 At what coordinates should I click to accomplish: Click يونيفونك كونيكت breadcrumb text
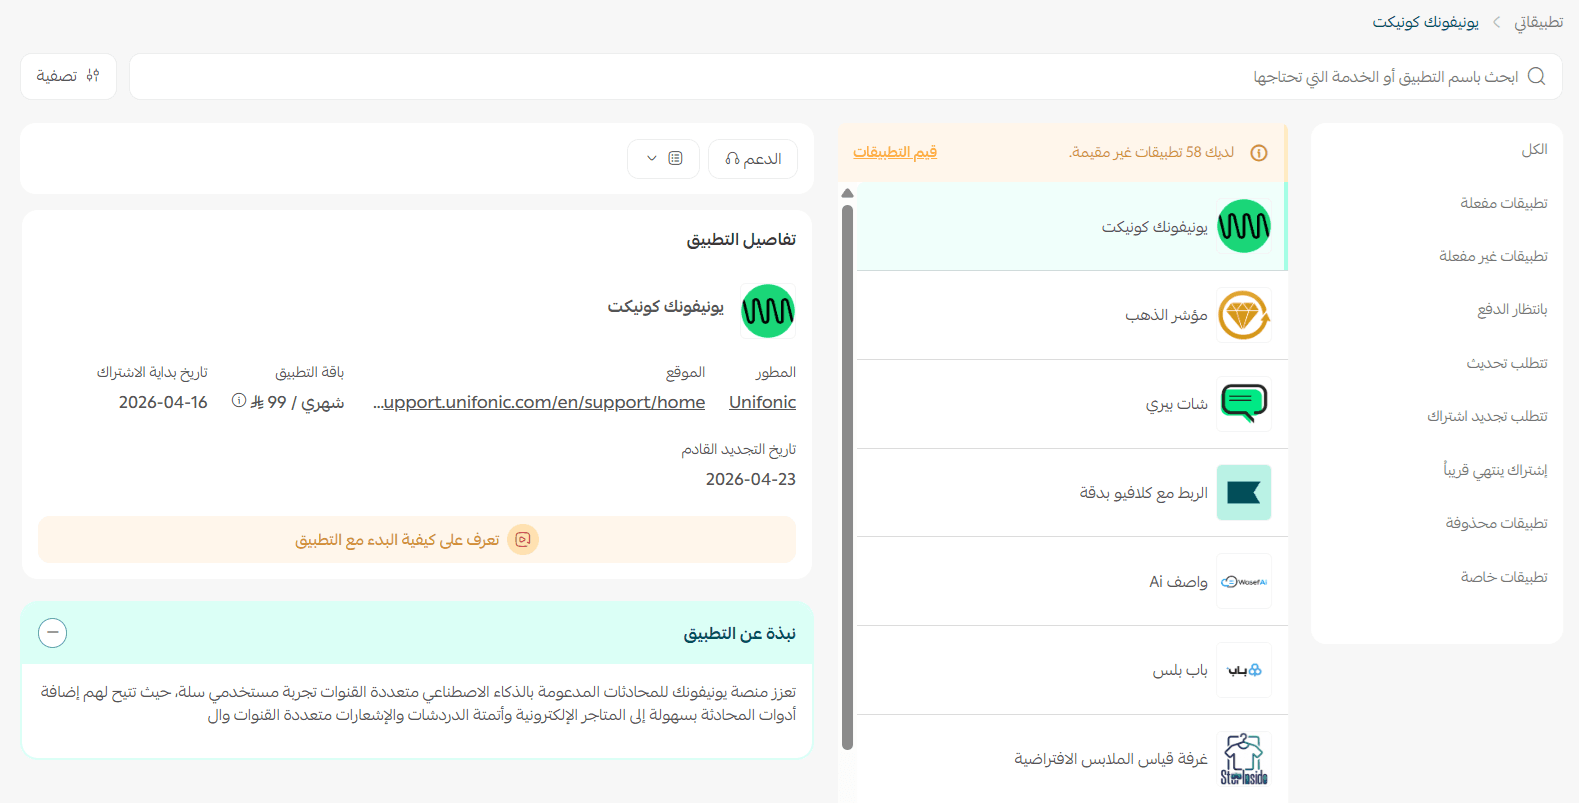1425,22
